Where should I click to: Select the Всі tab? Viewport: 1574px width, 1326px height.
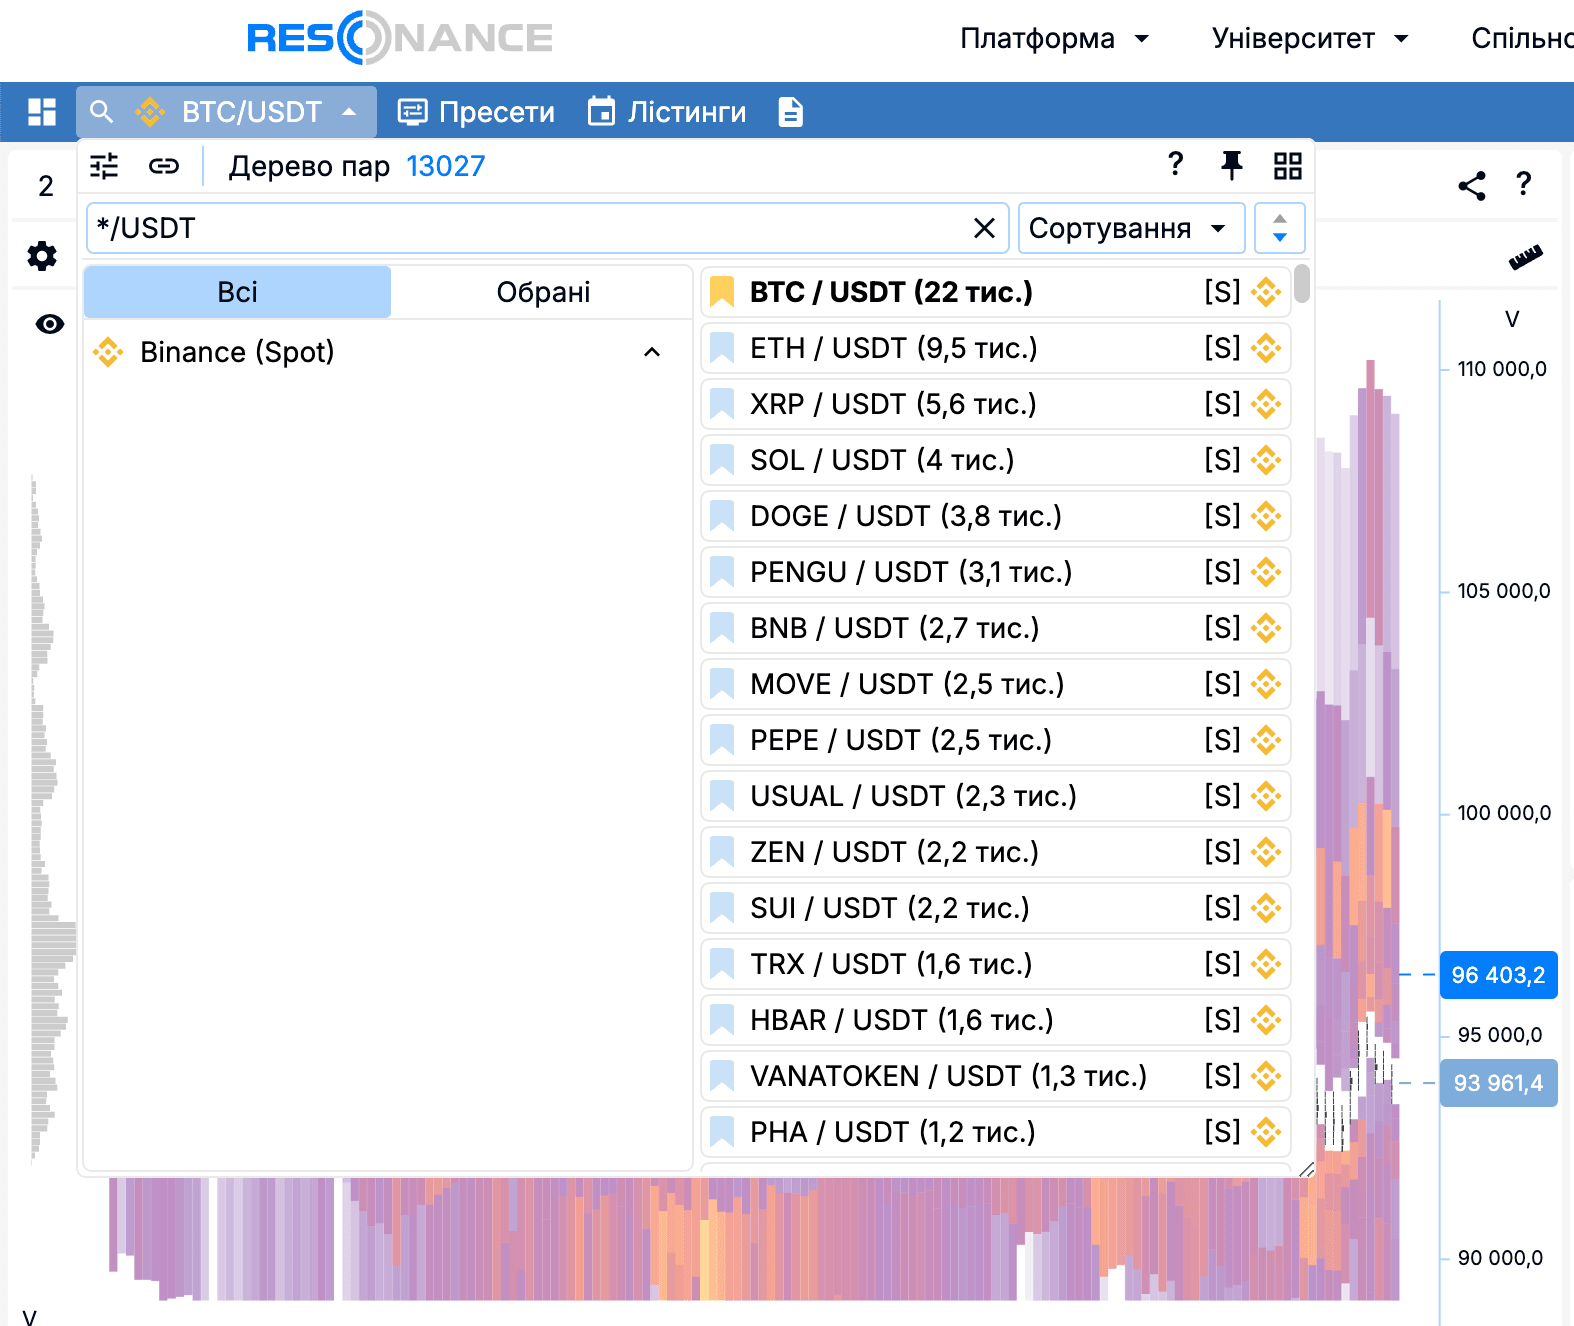pyautogui.click(x=237, y=292)
